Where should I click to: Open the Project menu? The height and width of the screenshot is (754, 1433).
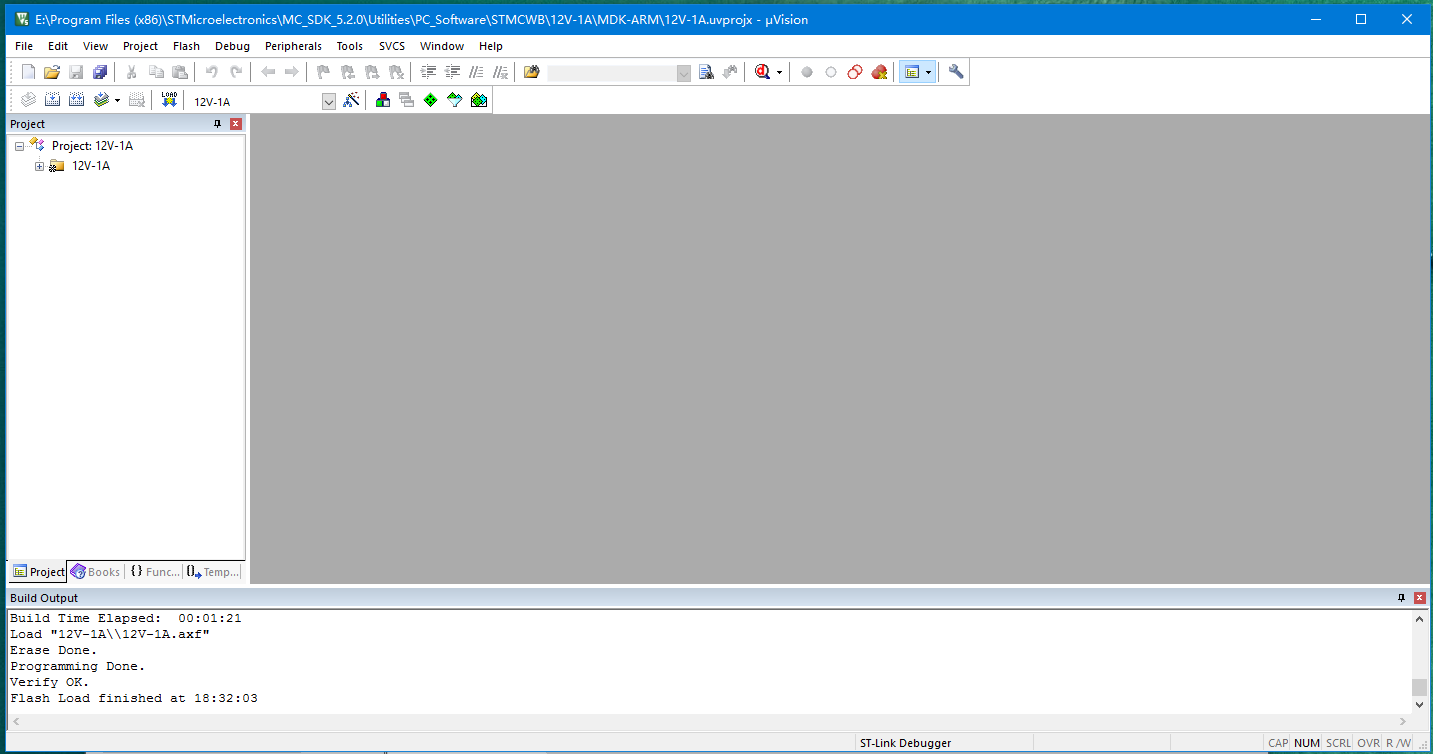pos(140,46)
